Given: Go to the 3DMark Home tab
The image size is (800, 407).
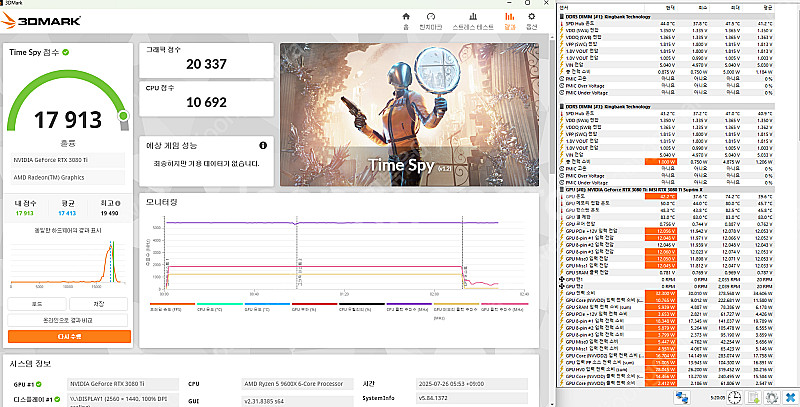Looking at the screenshot, I should pos(406,21).
